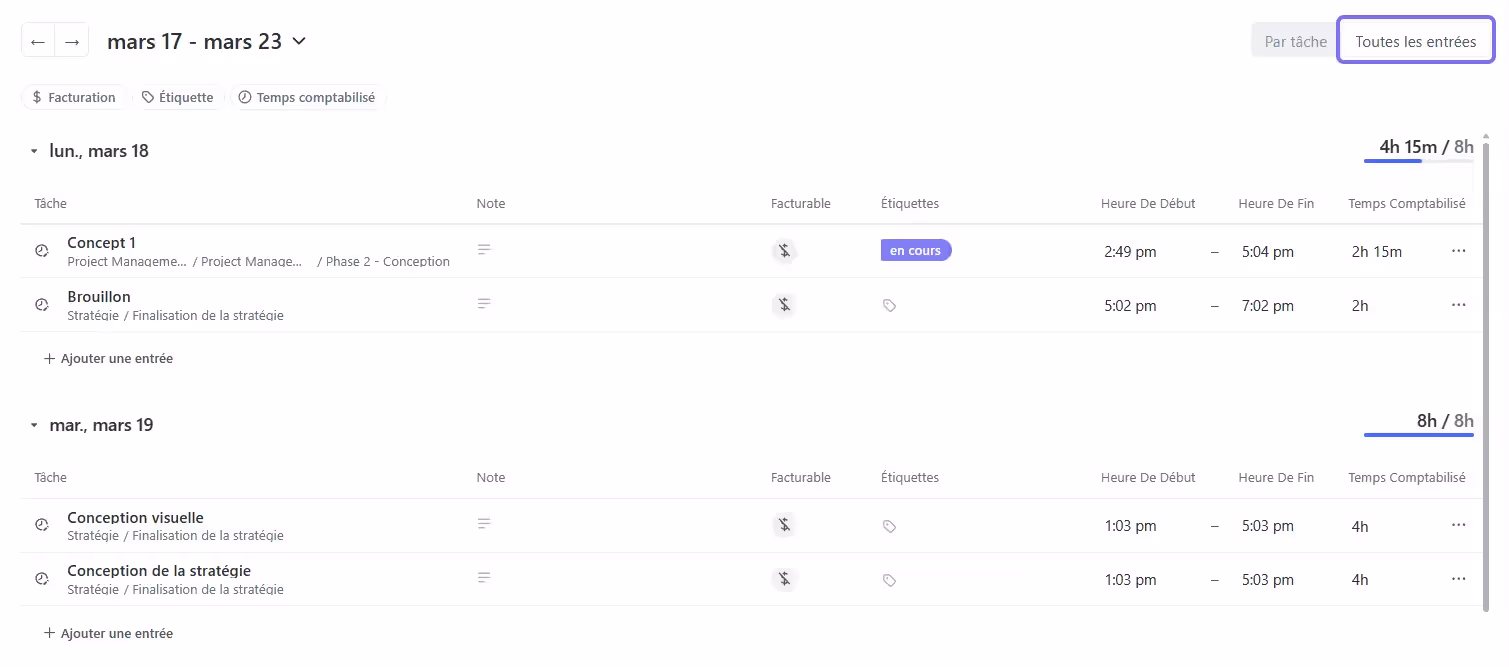The width and height of the screenshot is (1509, 667).
Task: Click the note icon for Concept 1
Action: 484,250
